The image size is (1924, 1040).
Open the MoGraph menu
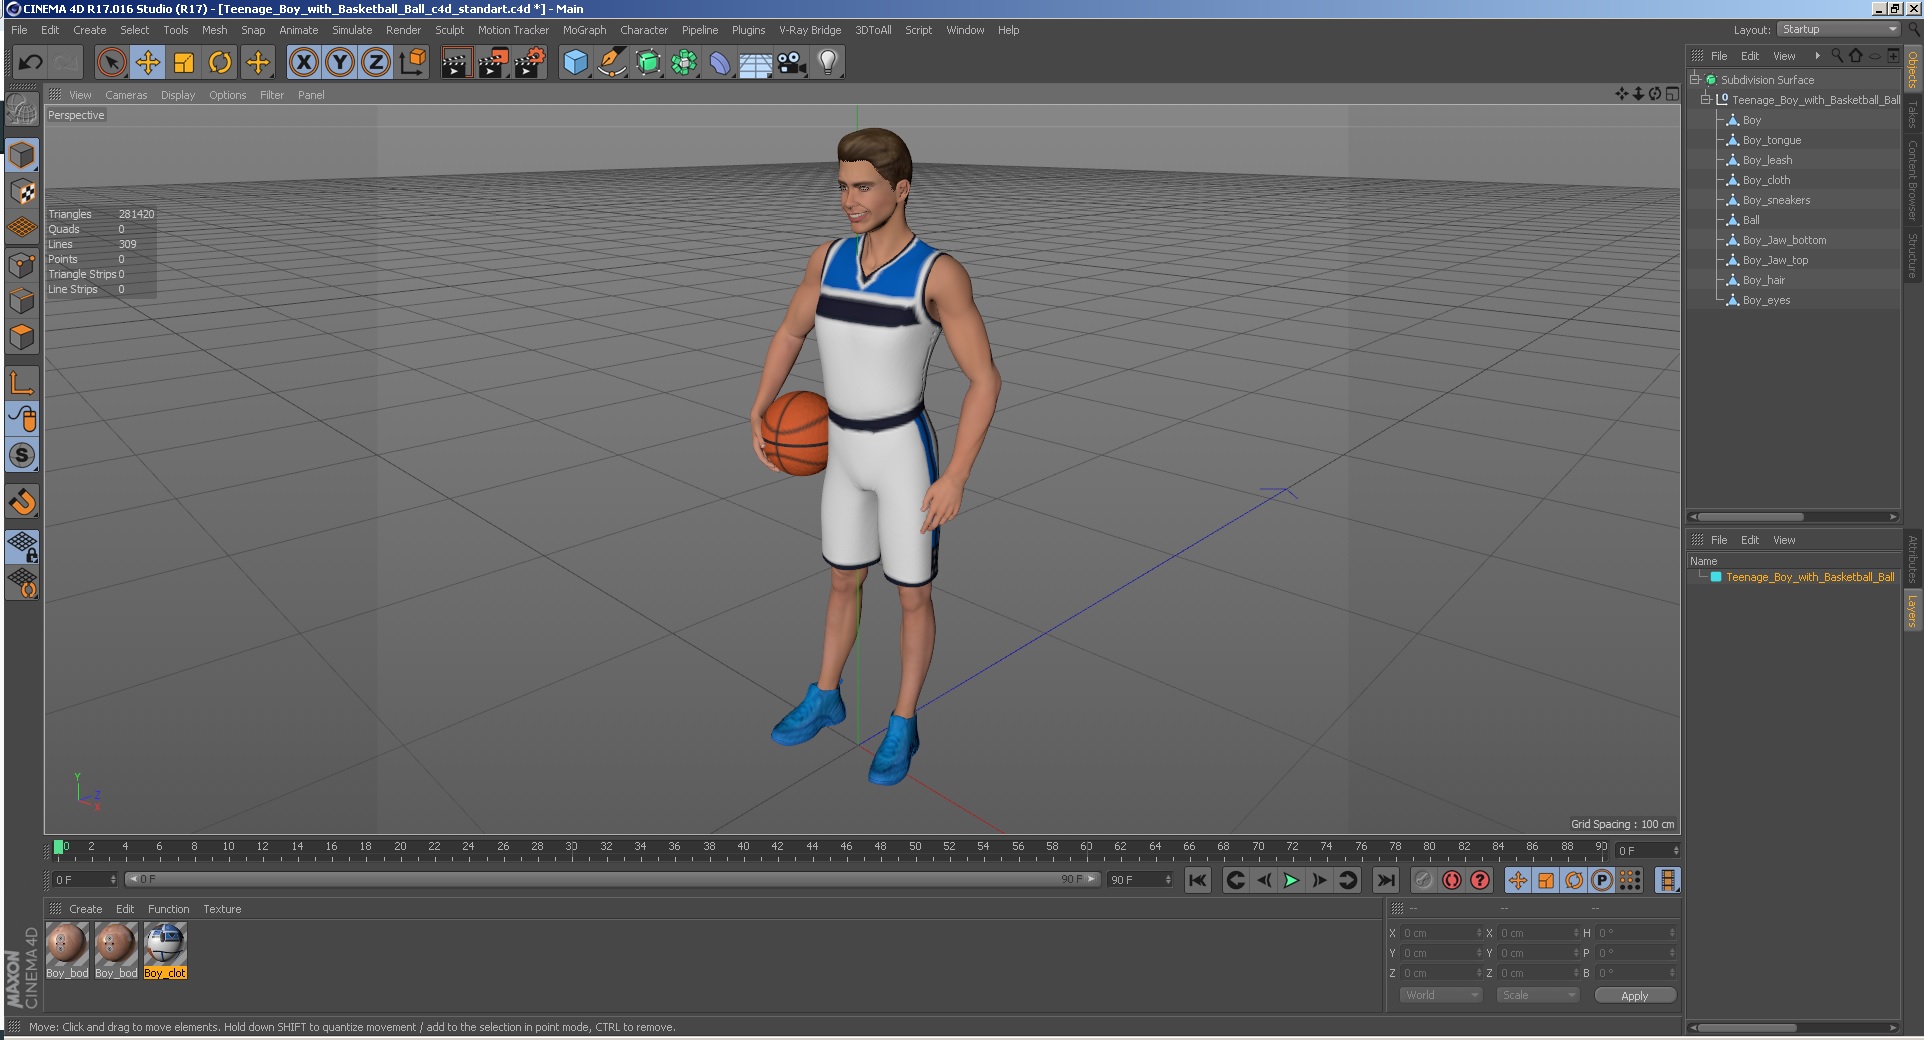pyautogui.click(x=584, y=30)
